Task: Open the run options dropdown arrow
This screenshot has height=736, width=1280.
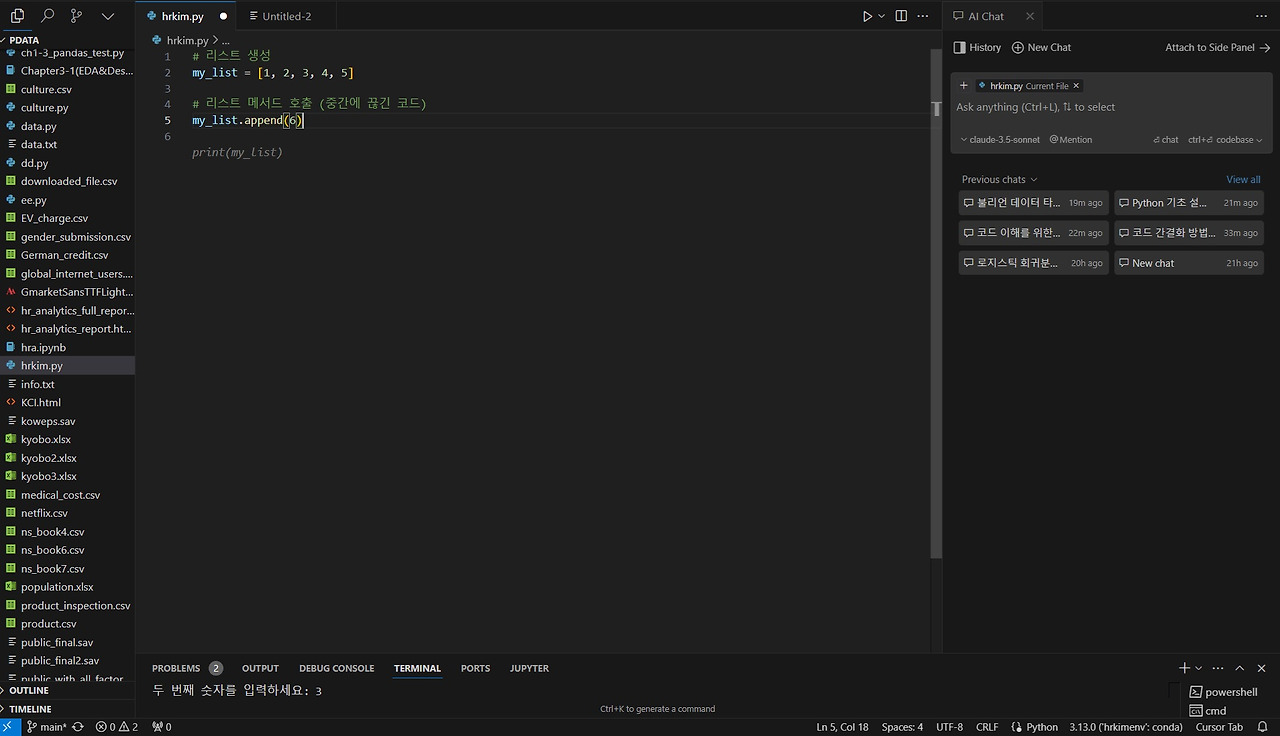Action: coord(881,16)
